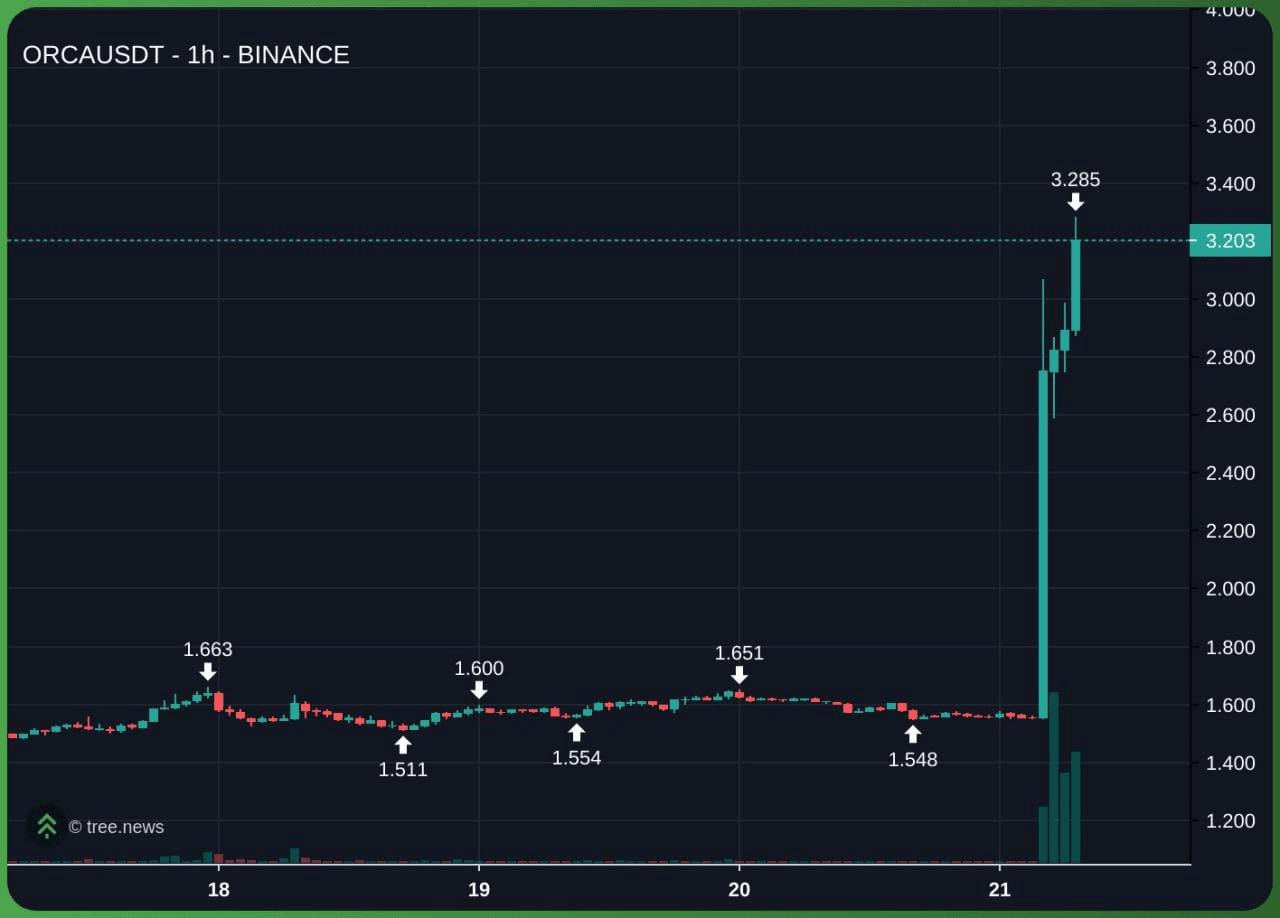Click the 1.651 high price label
This screenshot has height=918, width=1280.
pyautogui.click(x=739, y=653)
